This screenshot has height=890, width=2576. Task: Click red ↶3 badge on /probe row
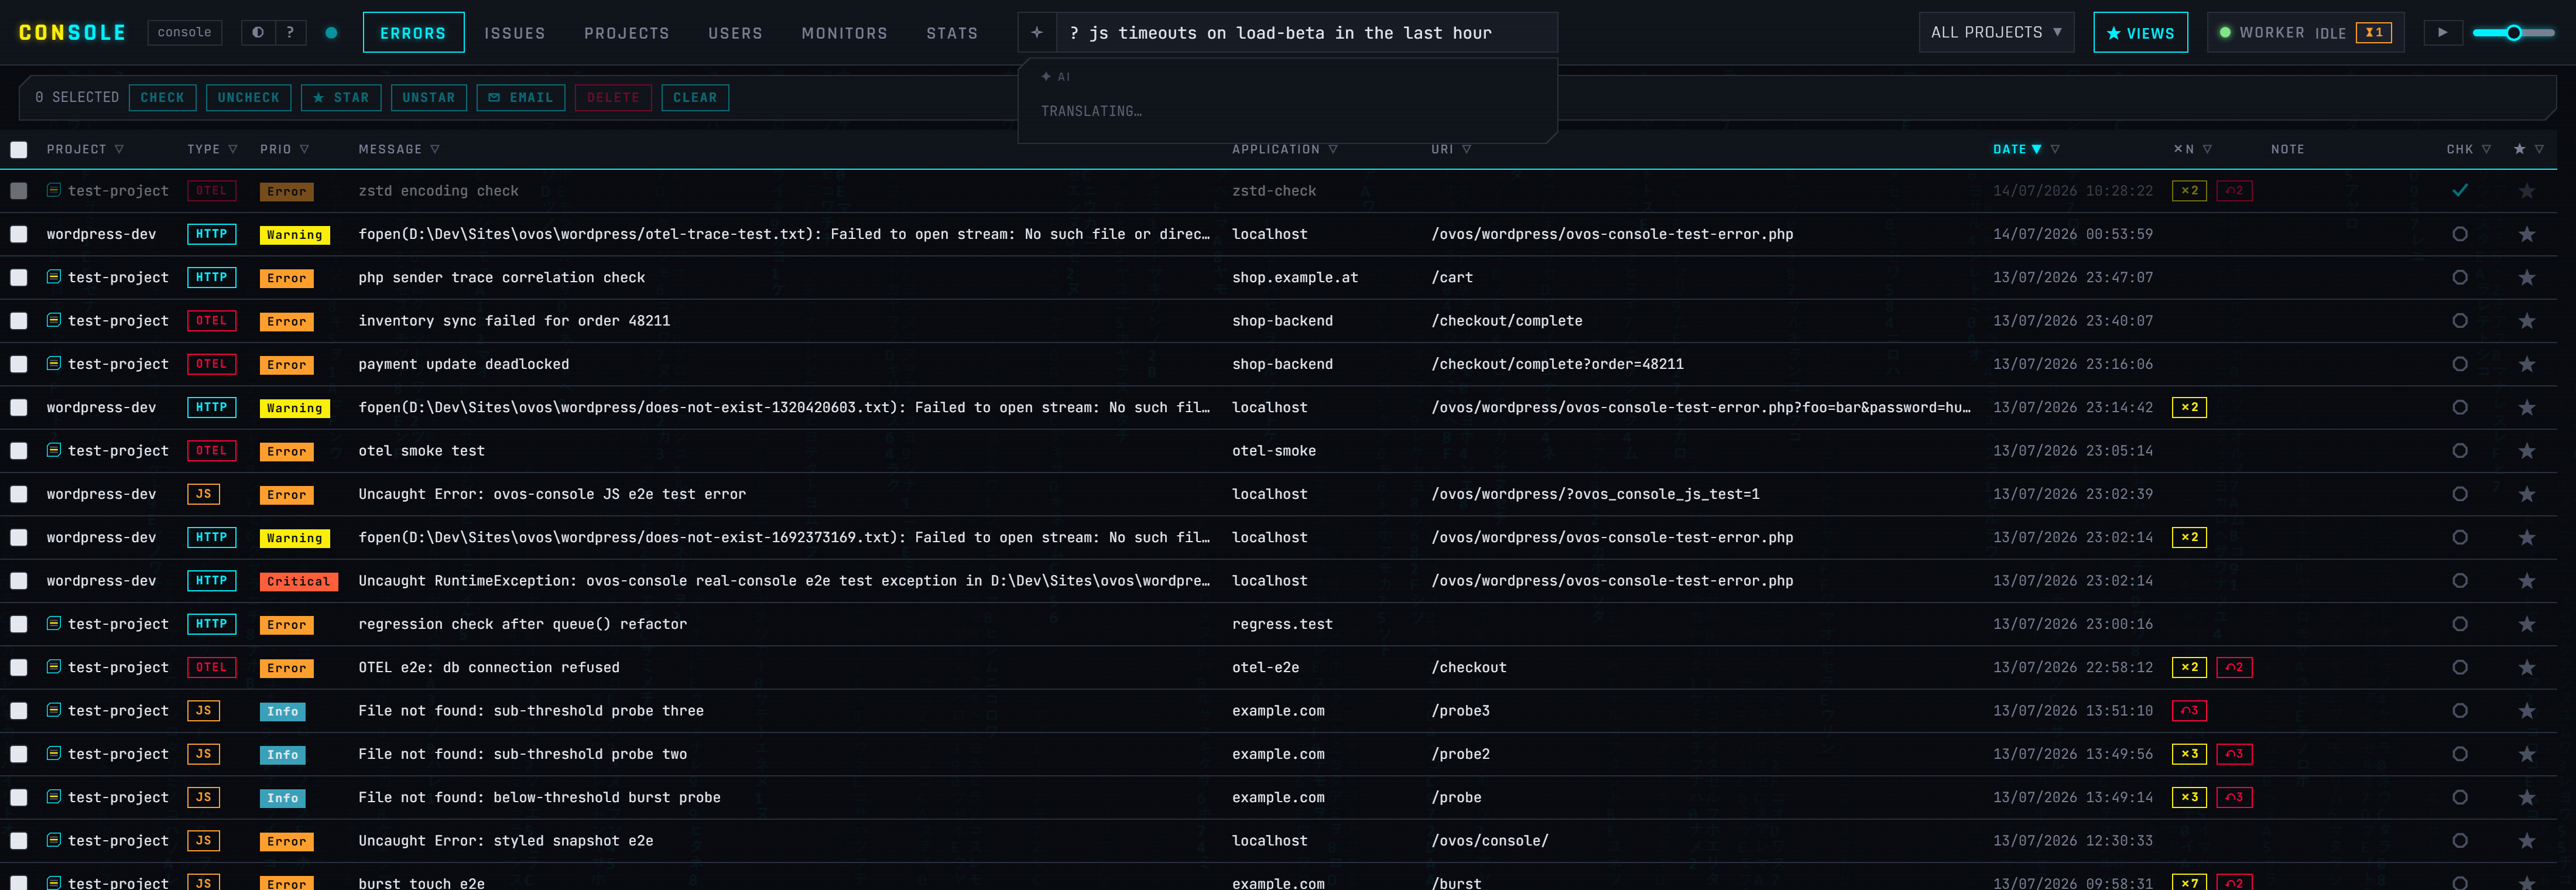pos(2234,797)
